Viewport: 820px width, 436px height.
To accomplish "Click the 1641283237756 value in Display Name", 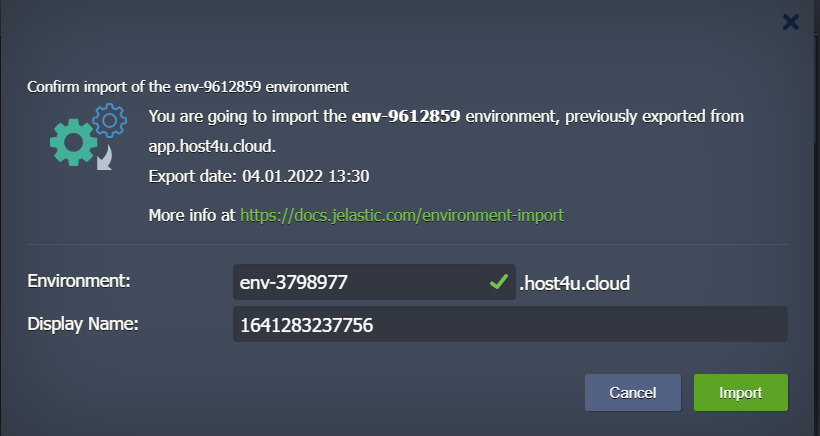I will point(306,325).
